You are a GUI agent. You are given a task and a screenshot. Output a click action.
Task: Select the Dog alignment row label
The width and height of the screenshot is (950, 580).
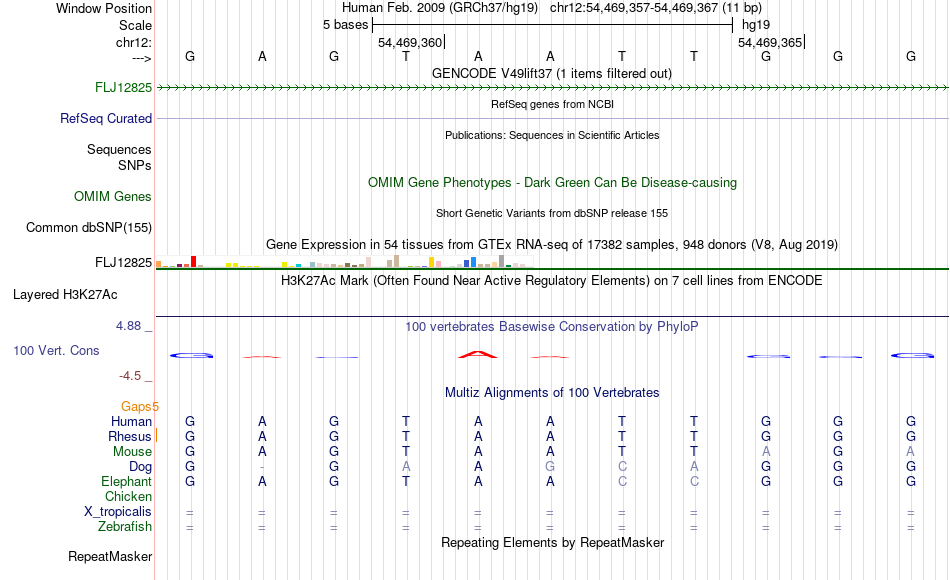(x=140, y=467)
